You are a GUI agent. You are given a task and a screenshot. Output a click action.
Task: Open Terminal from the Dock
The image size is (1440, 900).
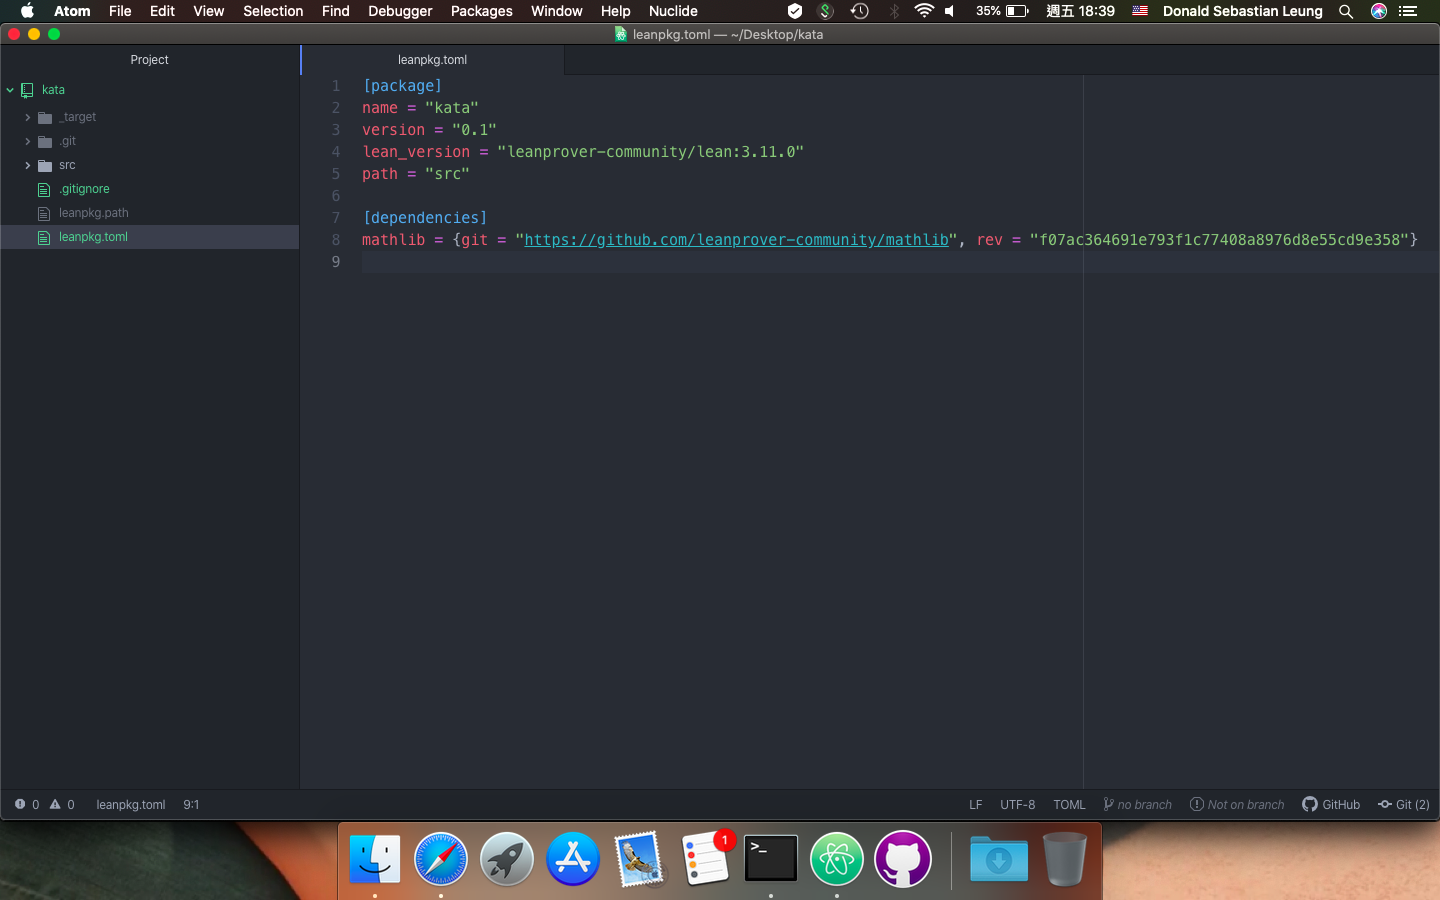pos(771,859)
